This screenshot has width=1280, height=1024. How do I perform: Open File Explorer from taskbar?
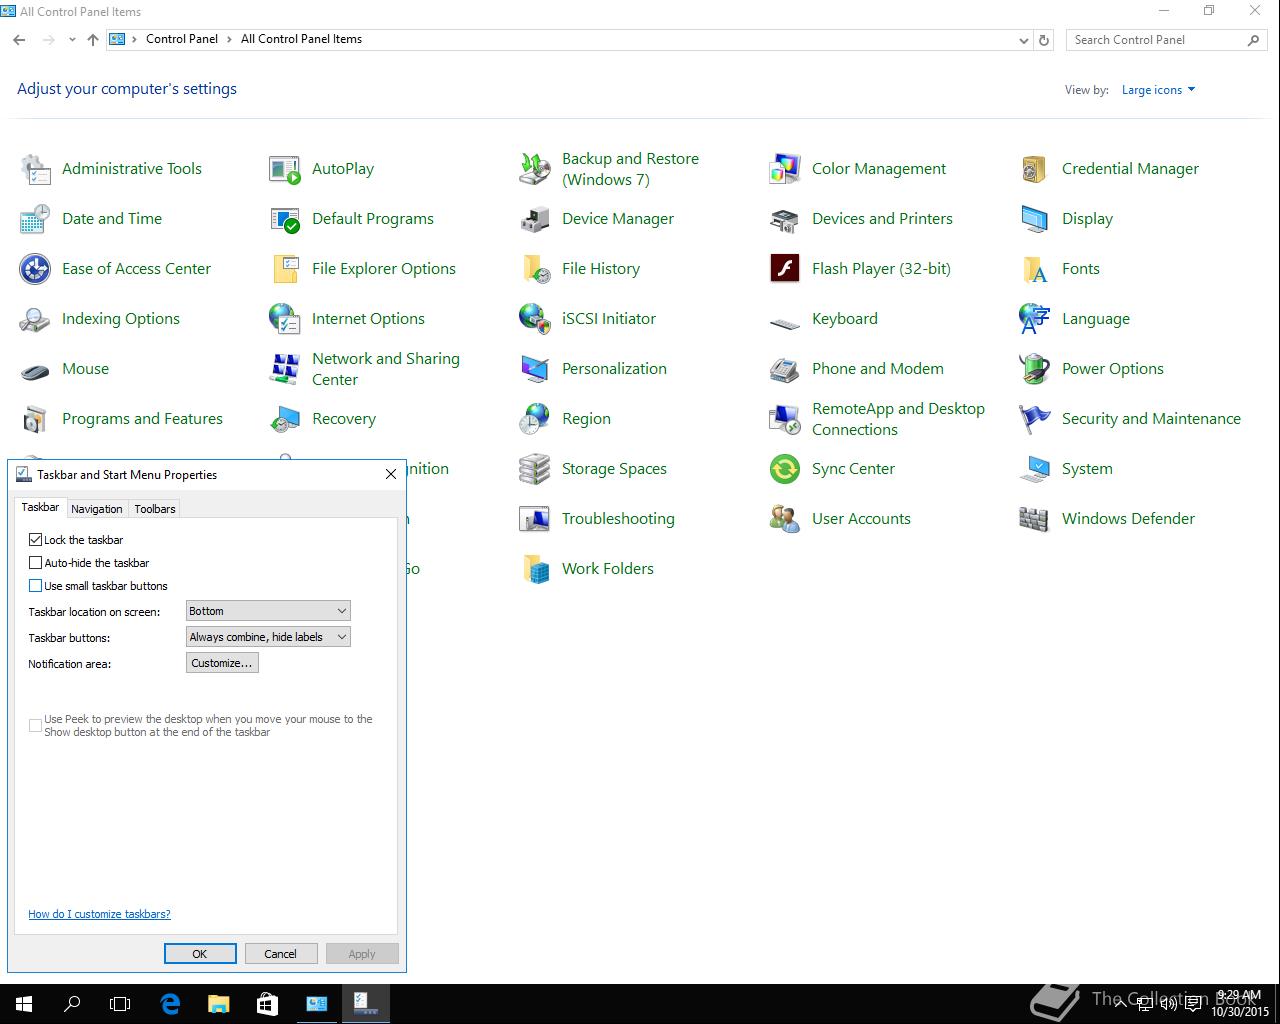coord(218,1004)
